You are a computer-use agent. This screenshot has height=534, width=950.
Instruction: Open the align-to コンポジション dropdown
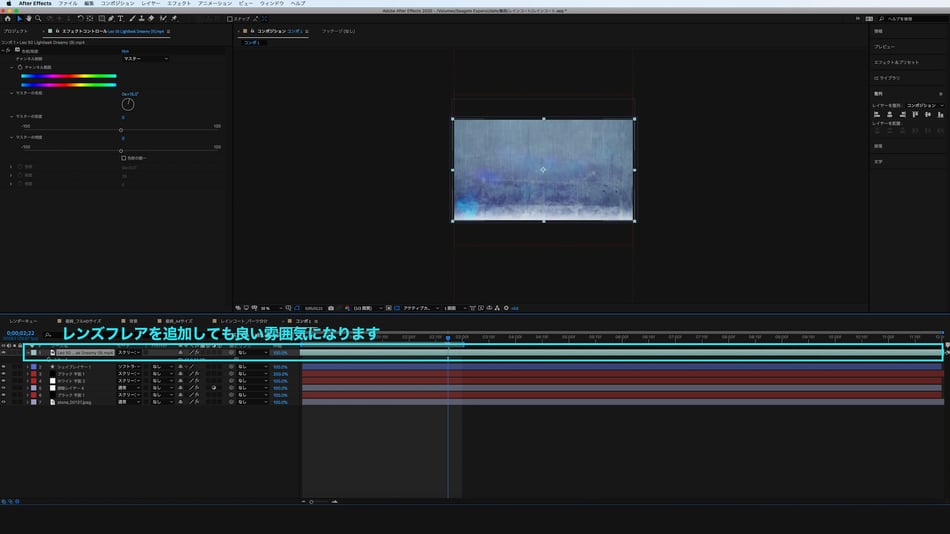(x=923, y=104)
